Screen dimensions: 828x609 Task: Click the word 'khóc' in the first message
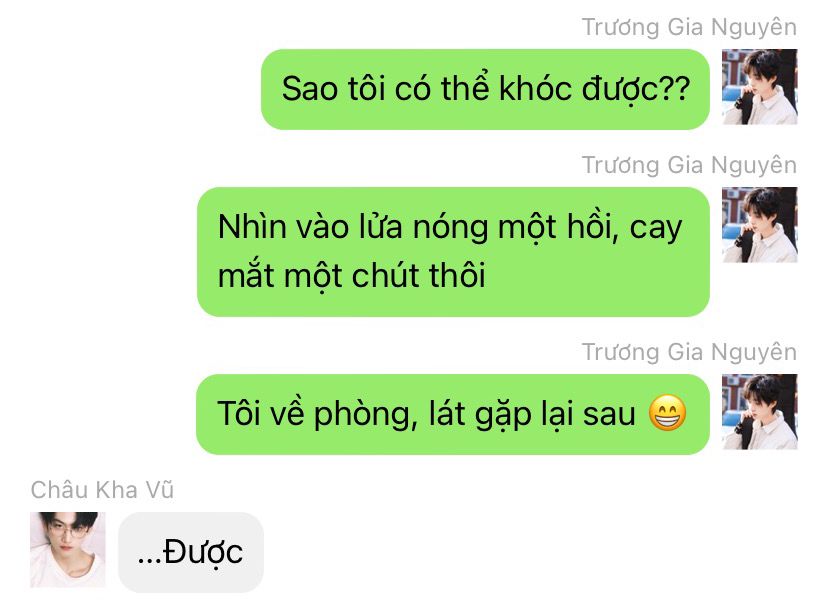tap(535, 88)
